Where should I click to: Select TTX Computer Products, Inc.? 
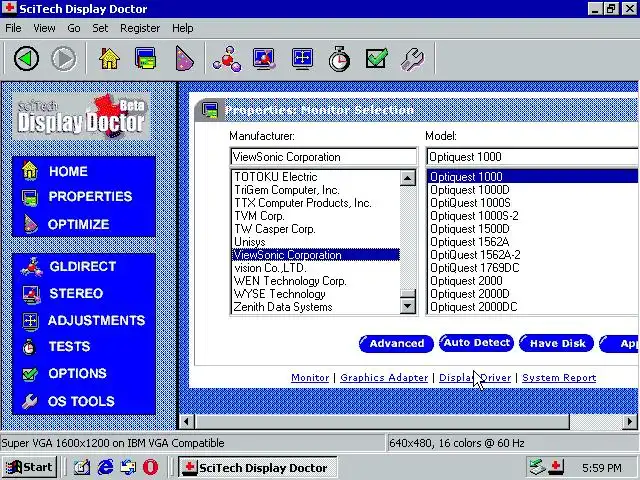pyautogui.click(x=316, y=203)
